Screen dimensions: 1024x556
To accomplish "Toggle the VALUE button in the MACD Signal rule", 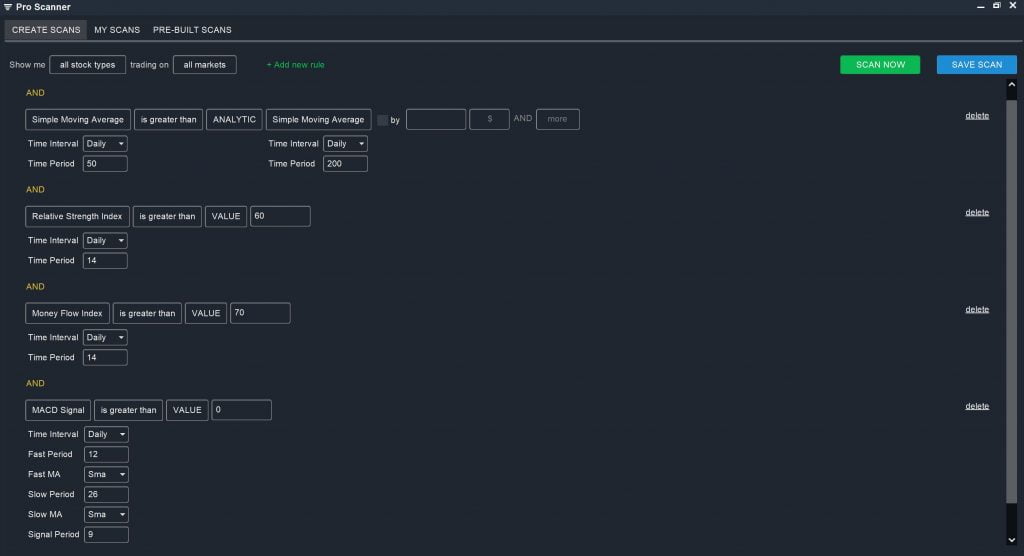I will pos(187,410).
